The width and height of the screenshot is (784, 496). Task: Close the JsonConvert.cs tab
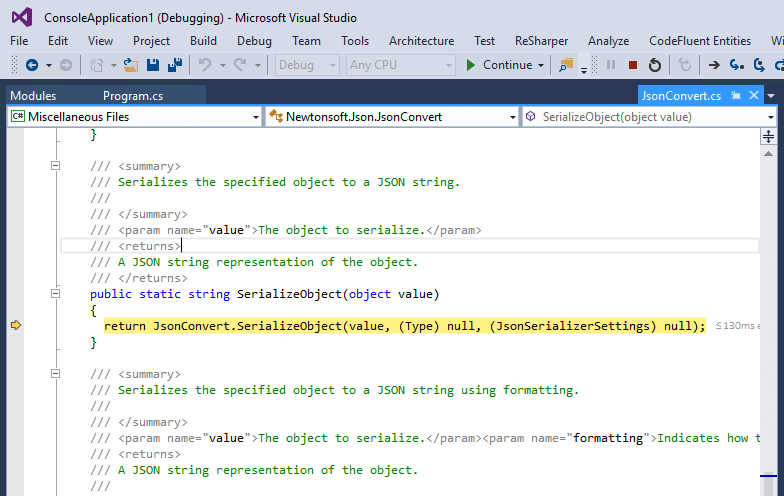(x=752, y=96)
